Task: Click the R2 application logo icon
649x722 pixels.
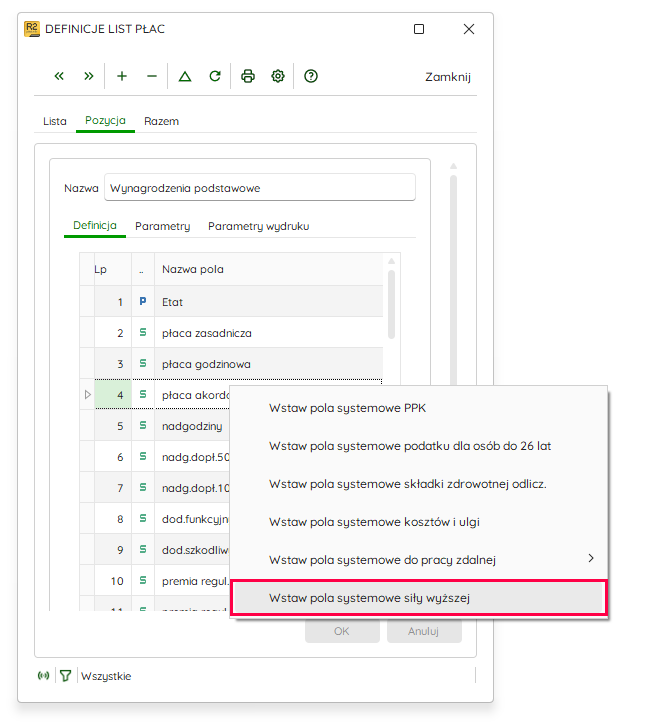Action: point(32,29)
